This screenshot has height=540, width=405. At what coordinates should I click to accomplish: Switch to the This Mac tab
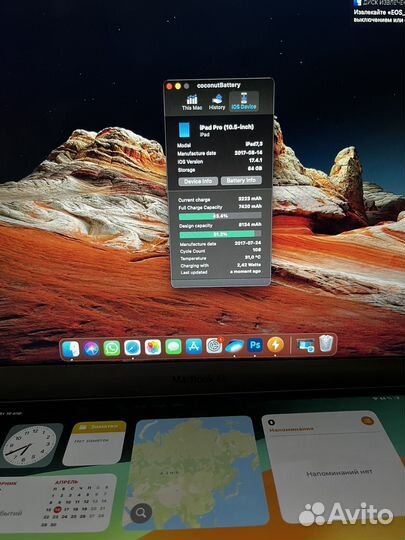pos(192,102)
